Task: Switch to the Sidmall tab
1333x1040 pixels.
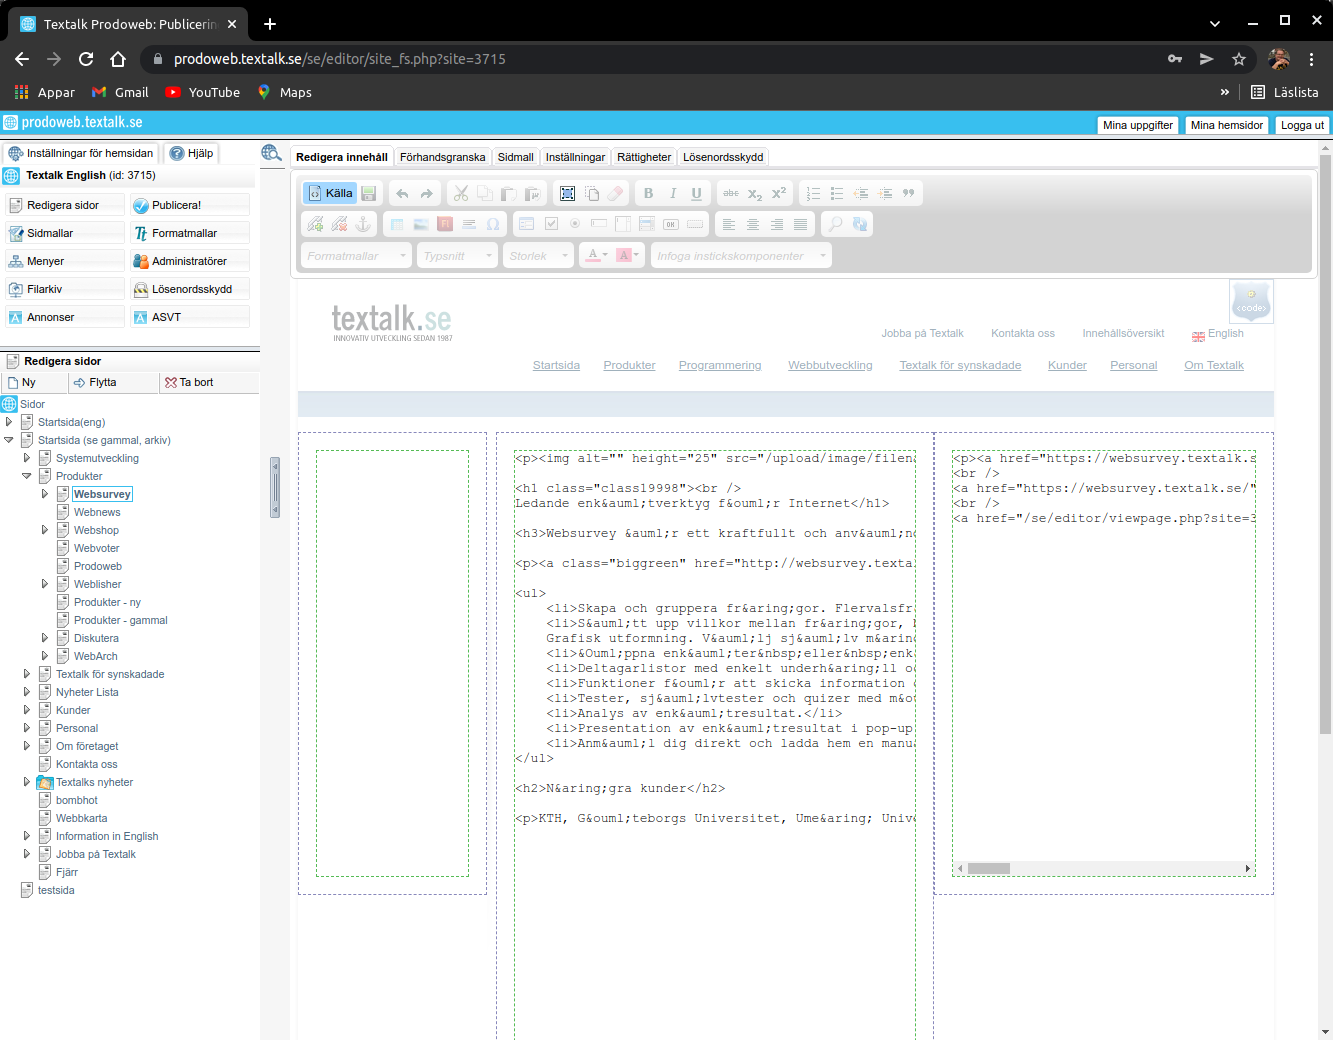Action: tap(516, 157)
